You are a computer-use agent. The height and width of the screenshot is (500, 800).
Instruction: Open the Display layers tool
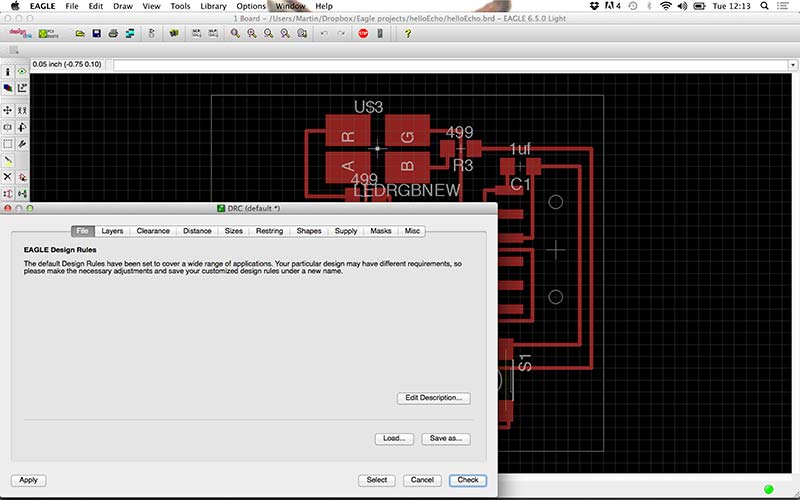8,88
